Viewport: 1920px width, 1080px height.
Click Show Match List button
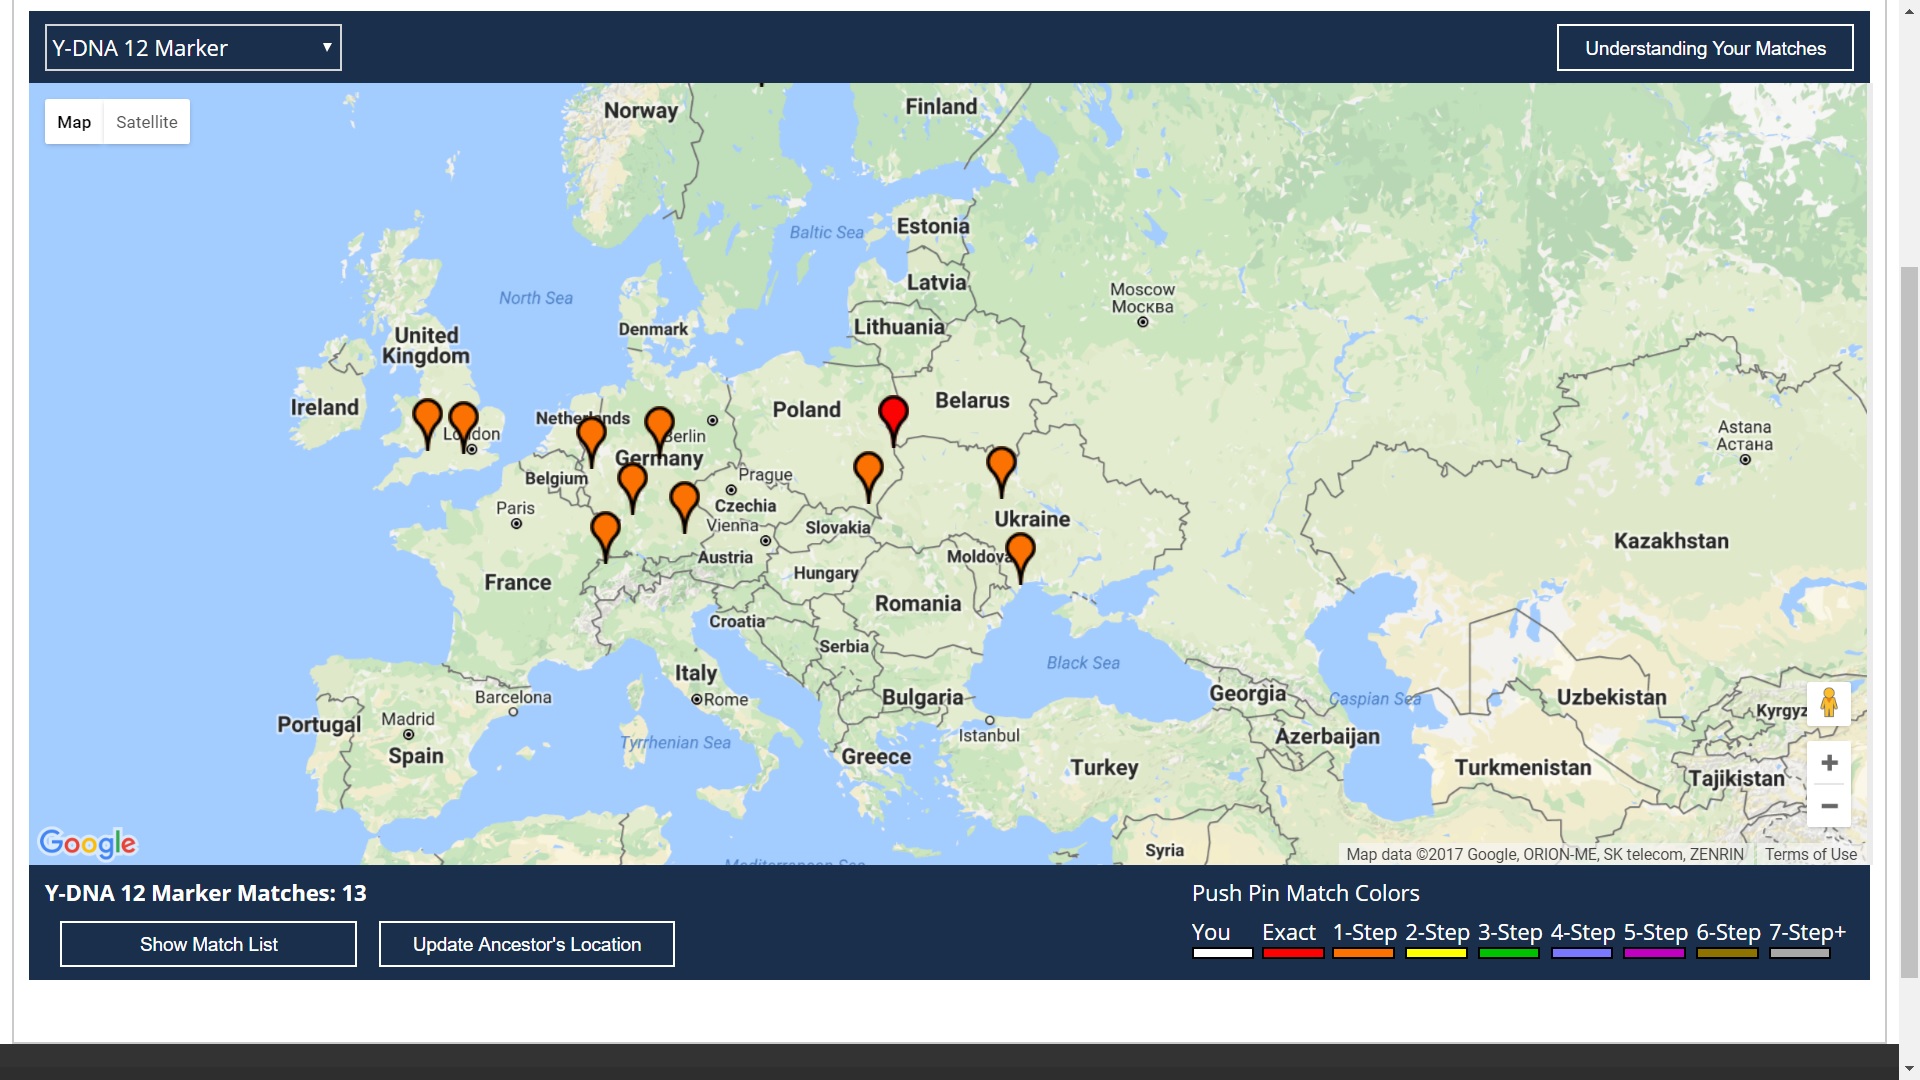pos(208,944)
